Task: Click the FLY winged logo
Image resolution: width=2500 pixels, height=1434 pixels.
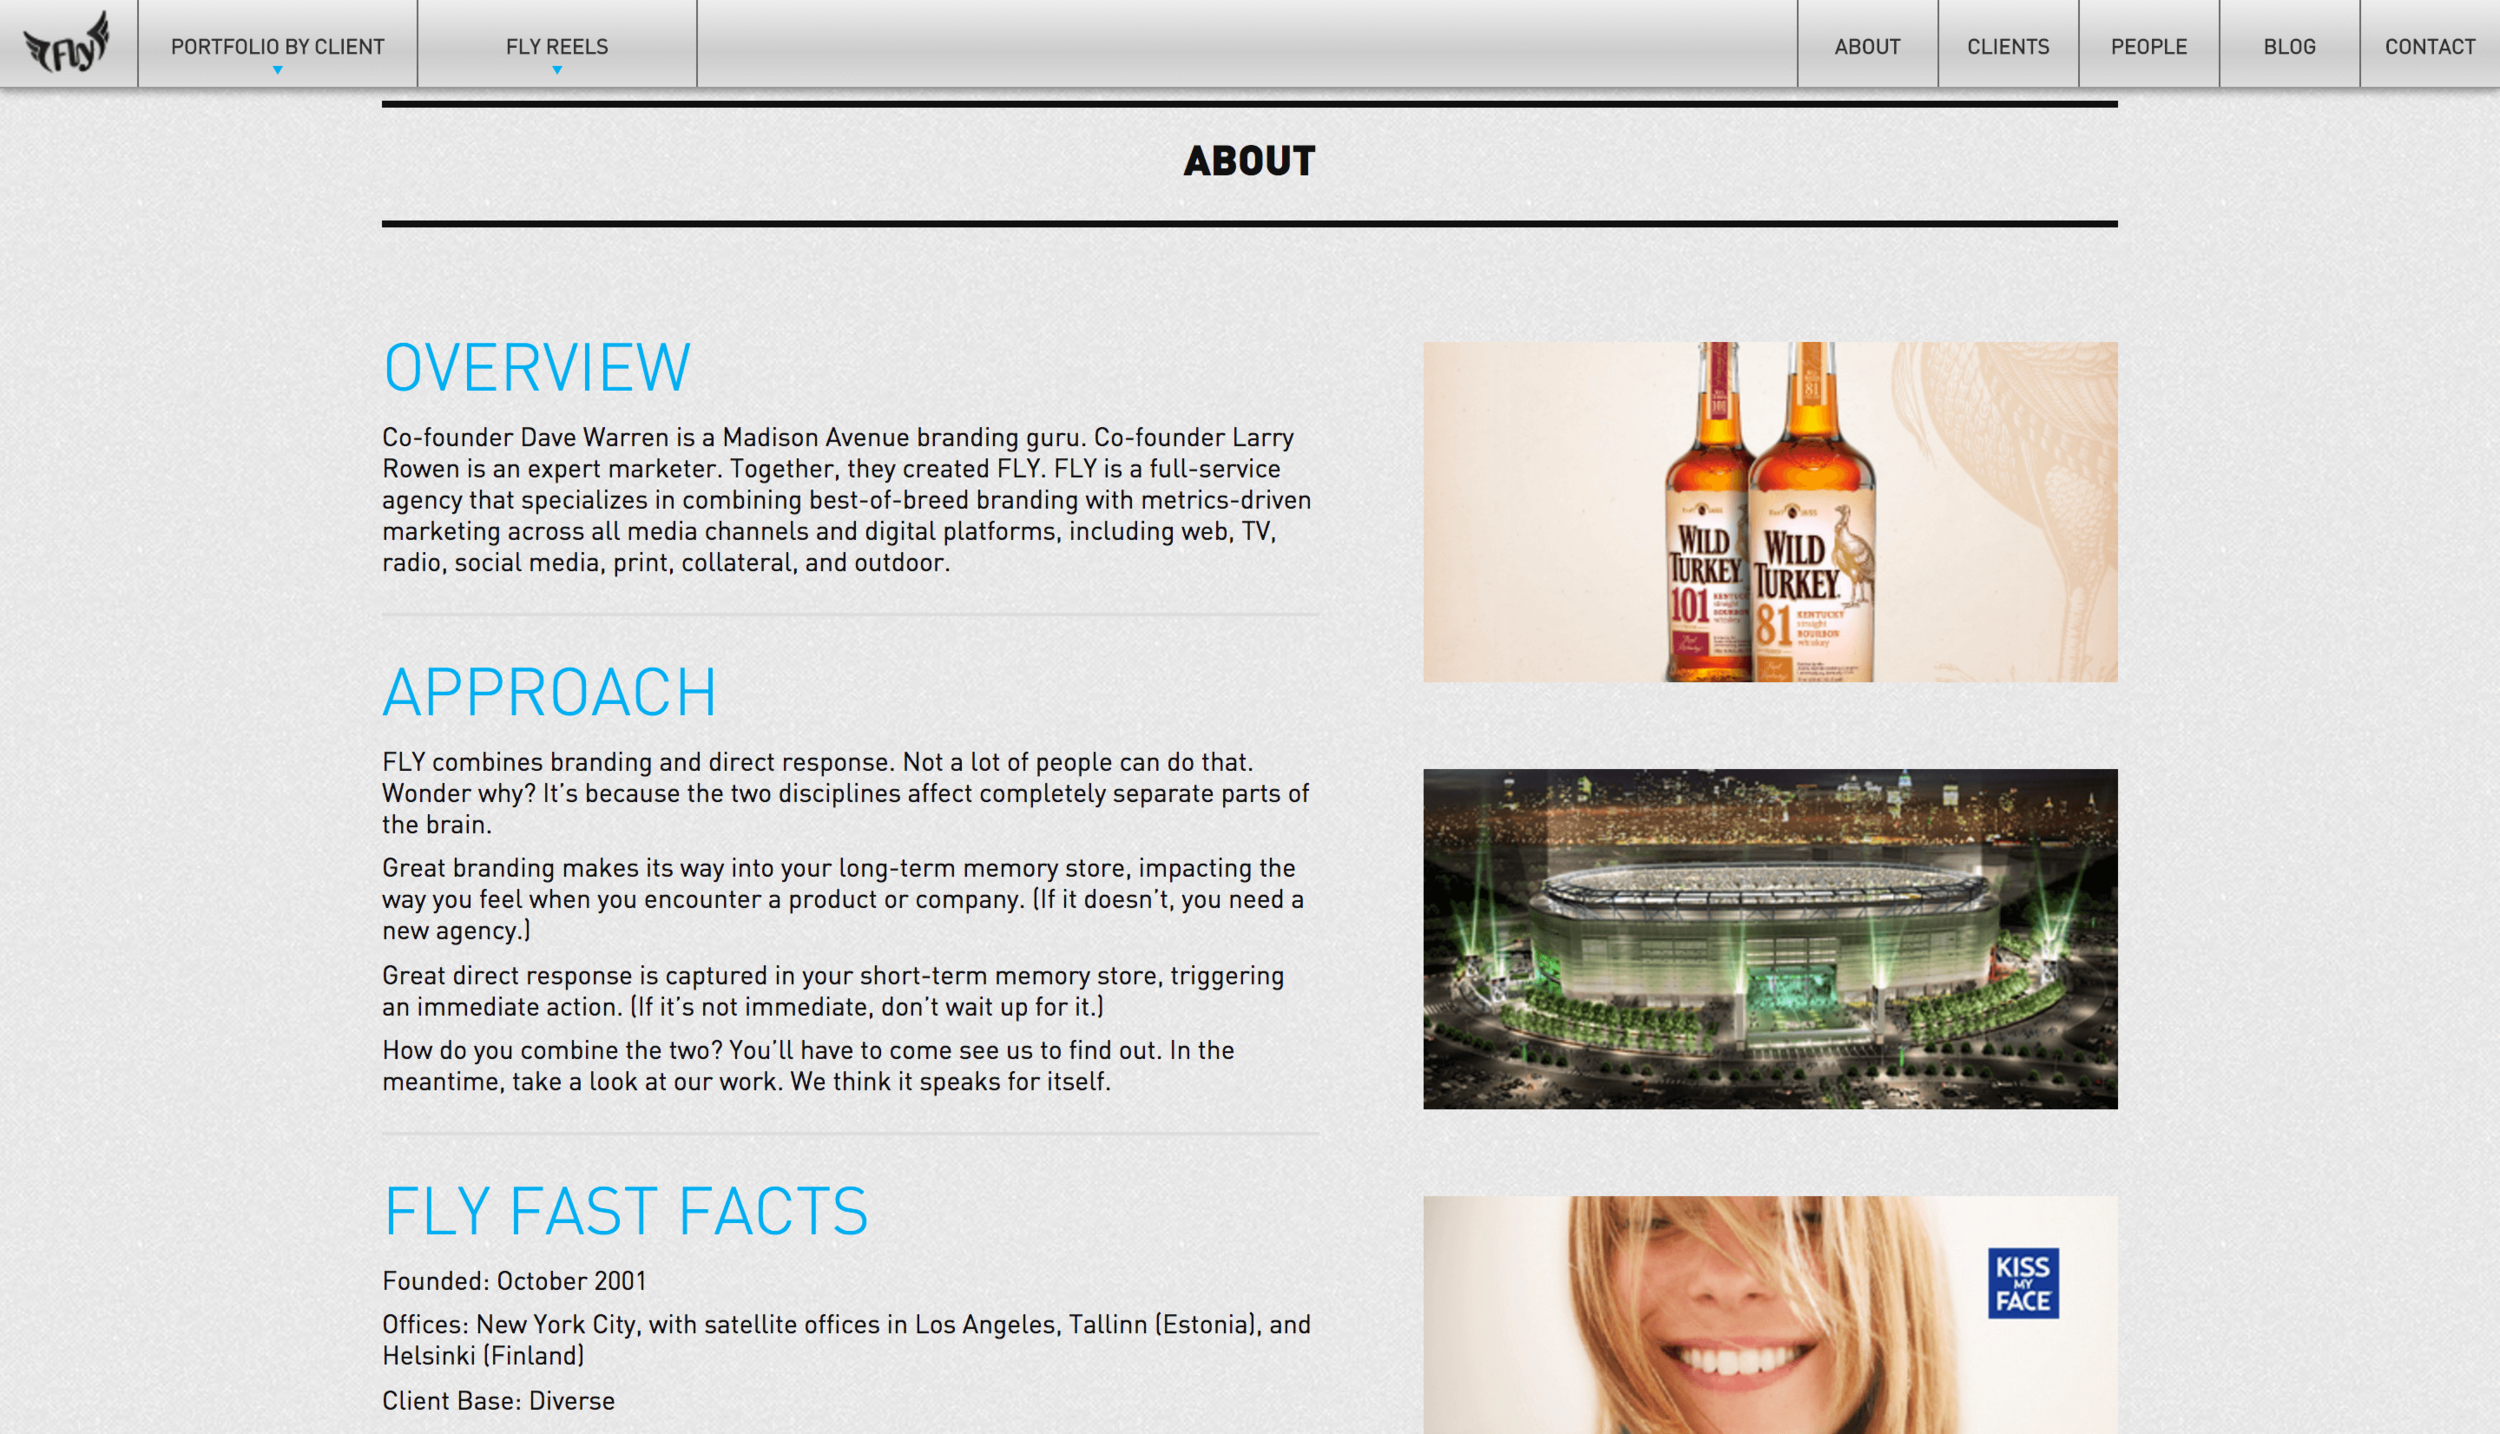Action: pyautogui.click(x=67, y=43)
